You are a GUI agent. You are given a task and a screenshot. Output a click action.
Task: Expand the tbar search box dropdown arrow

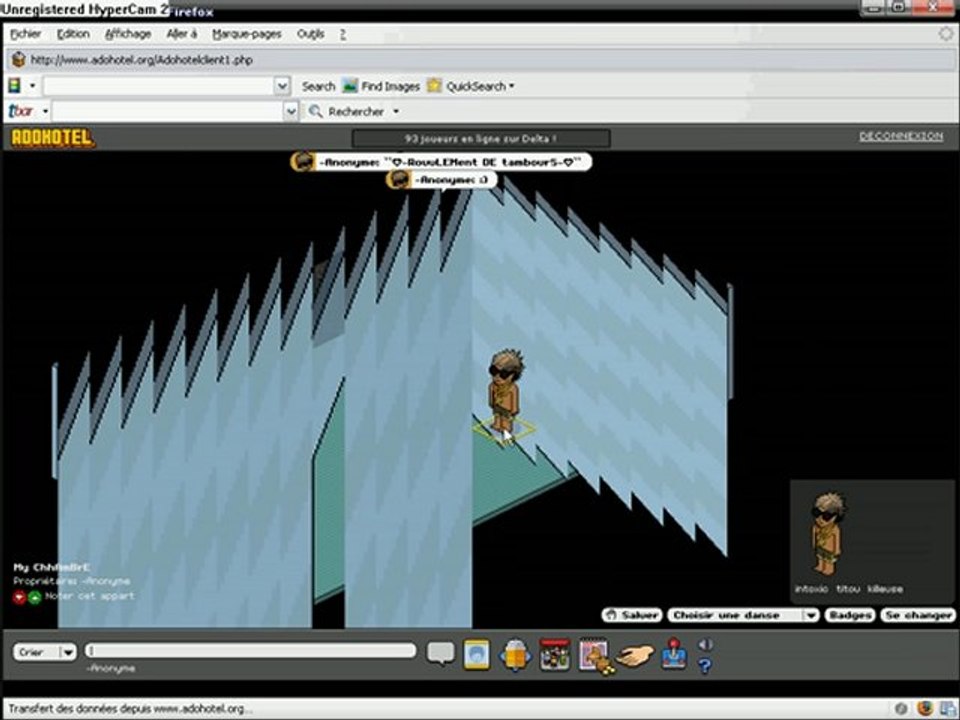point(291,111)
